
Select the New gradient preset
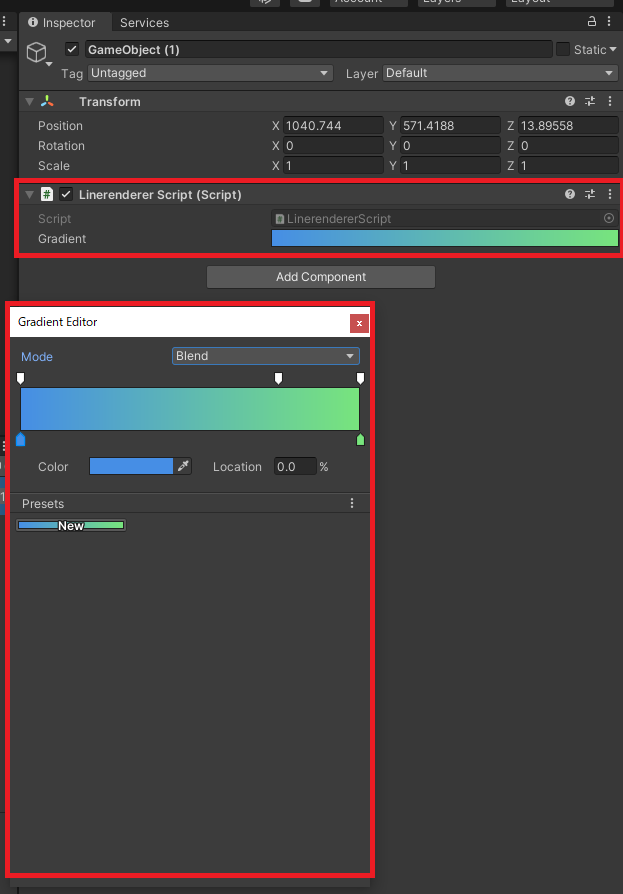pyautogui.click(x=71, y=525)
